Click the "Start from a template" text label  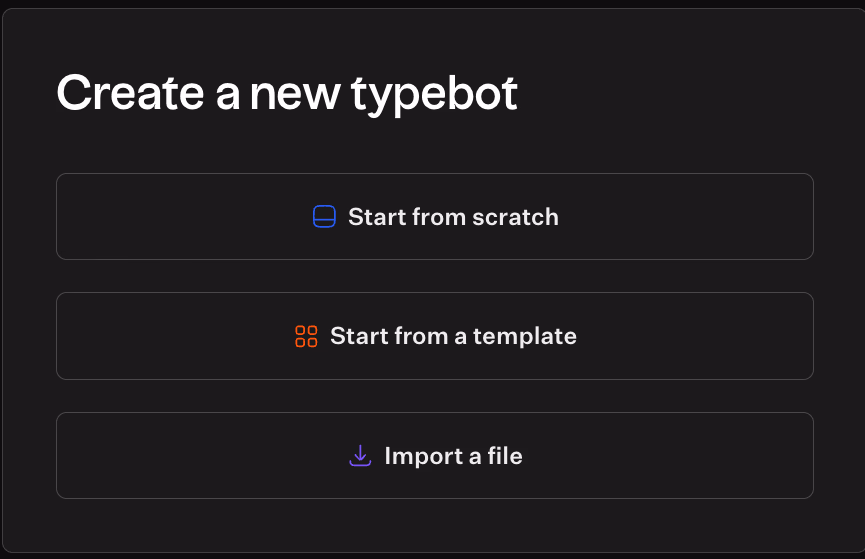(x=453, y=336)
